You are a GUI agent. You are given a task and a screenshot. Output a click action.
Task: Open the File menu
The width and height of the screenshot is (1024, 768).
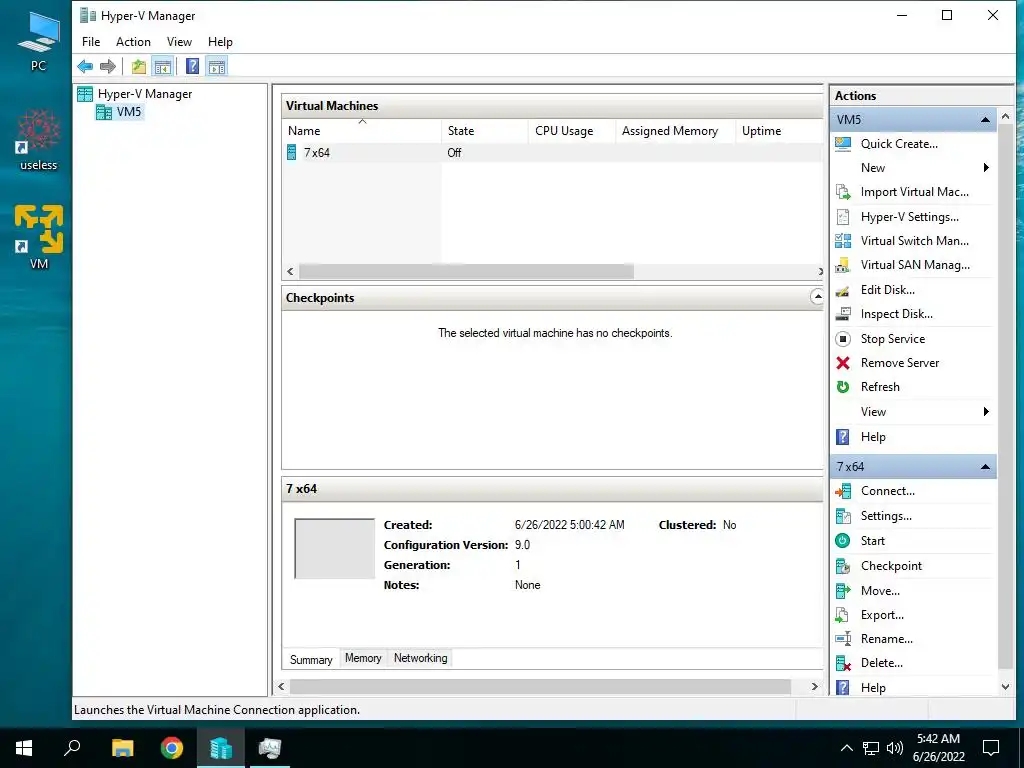pyautogui.click(x=91, y=42)
